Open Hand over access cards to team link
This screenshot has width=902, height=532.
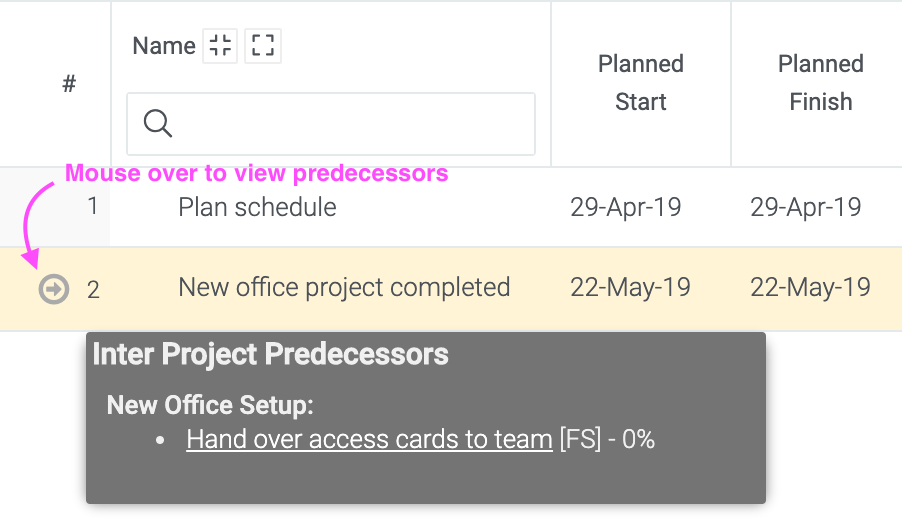click(369, 439)
